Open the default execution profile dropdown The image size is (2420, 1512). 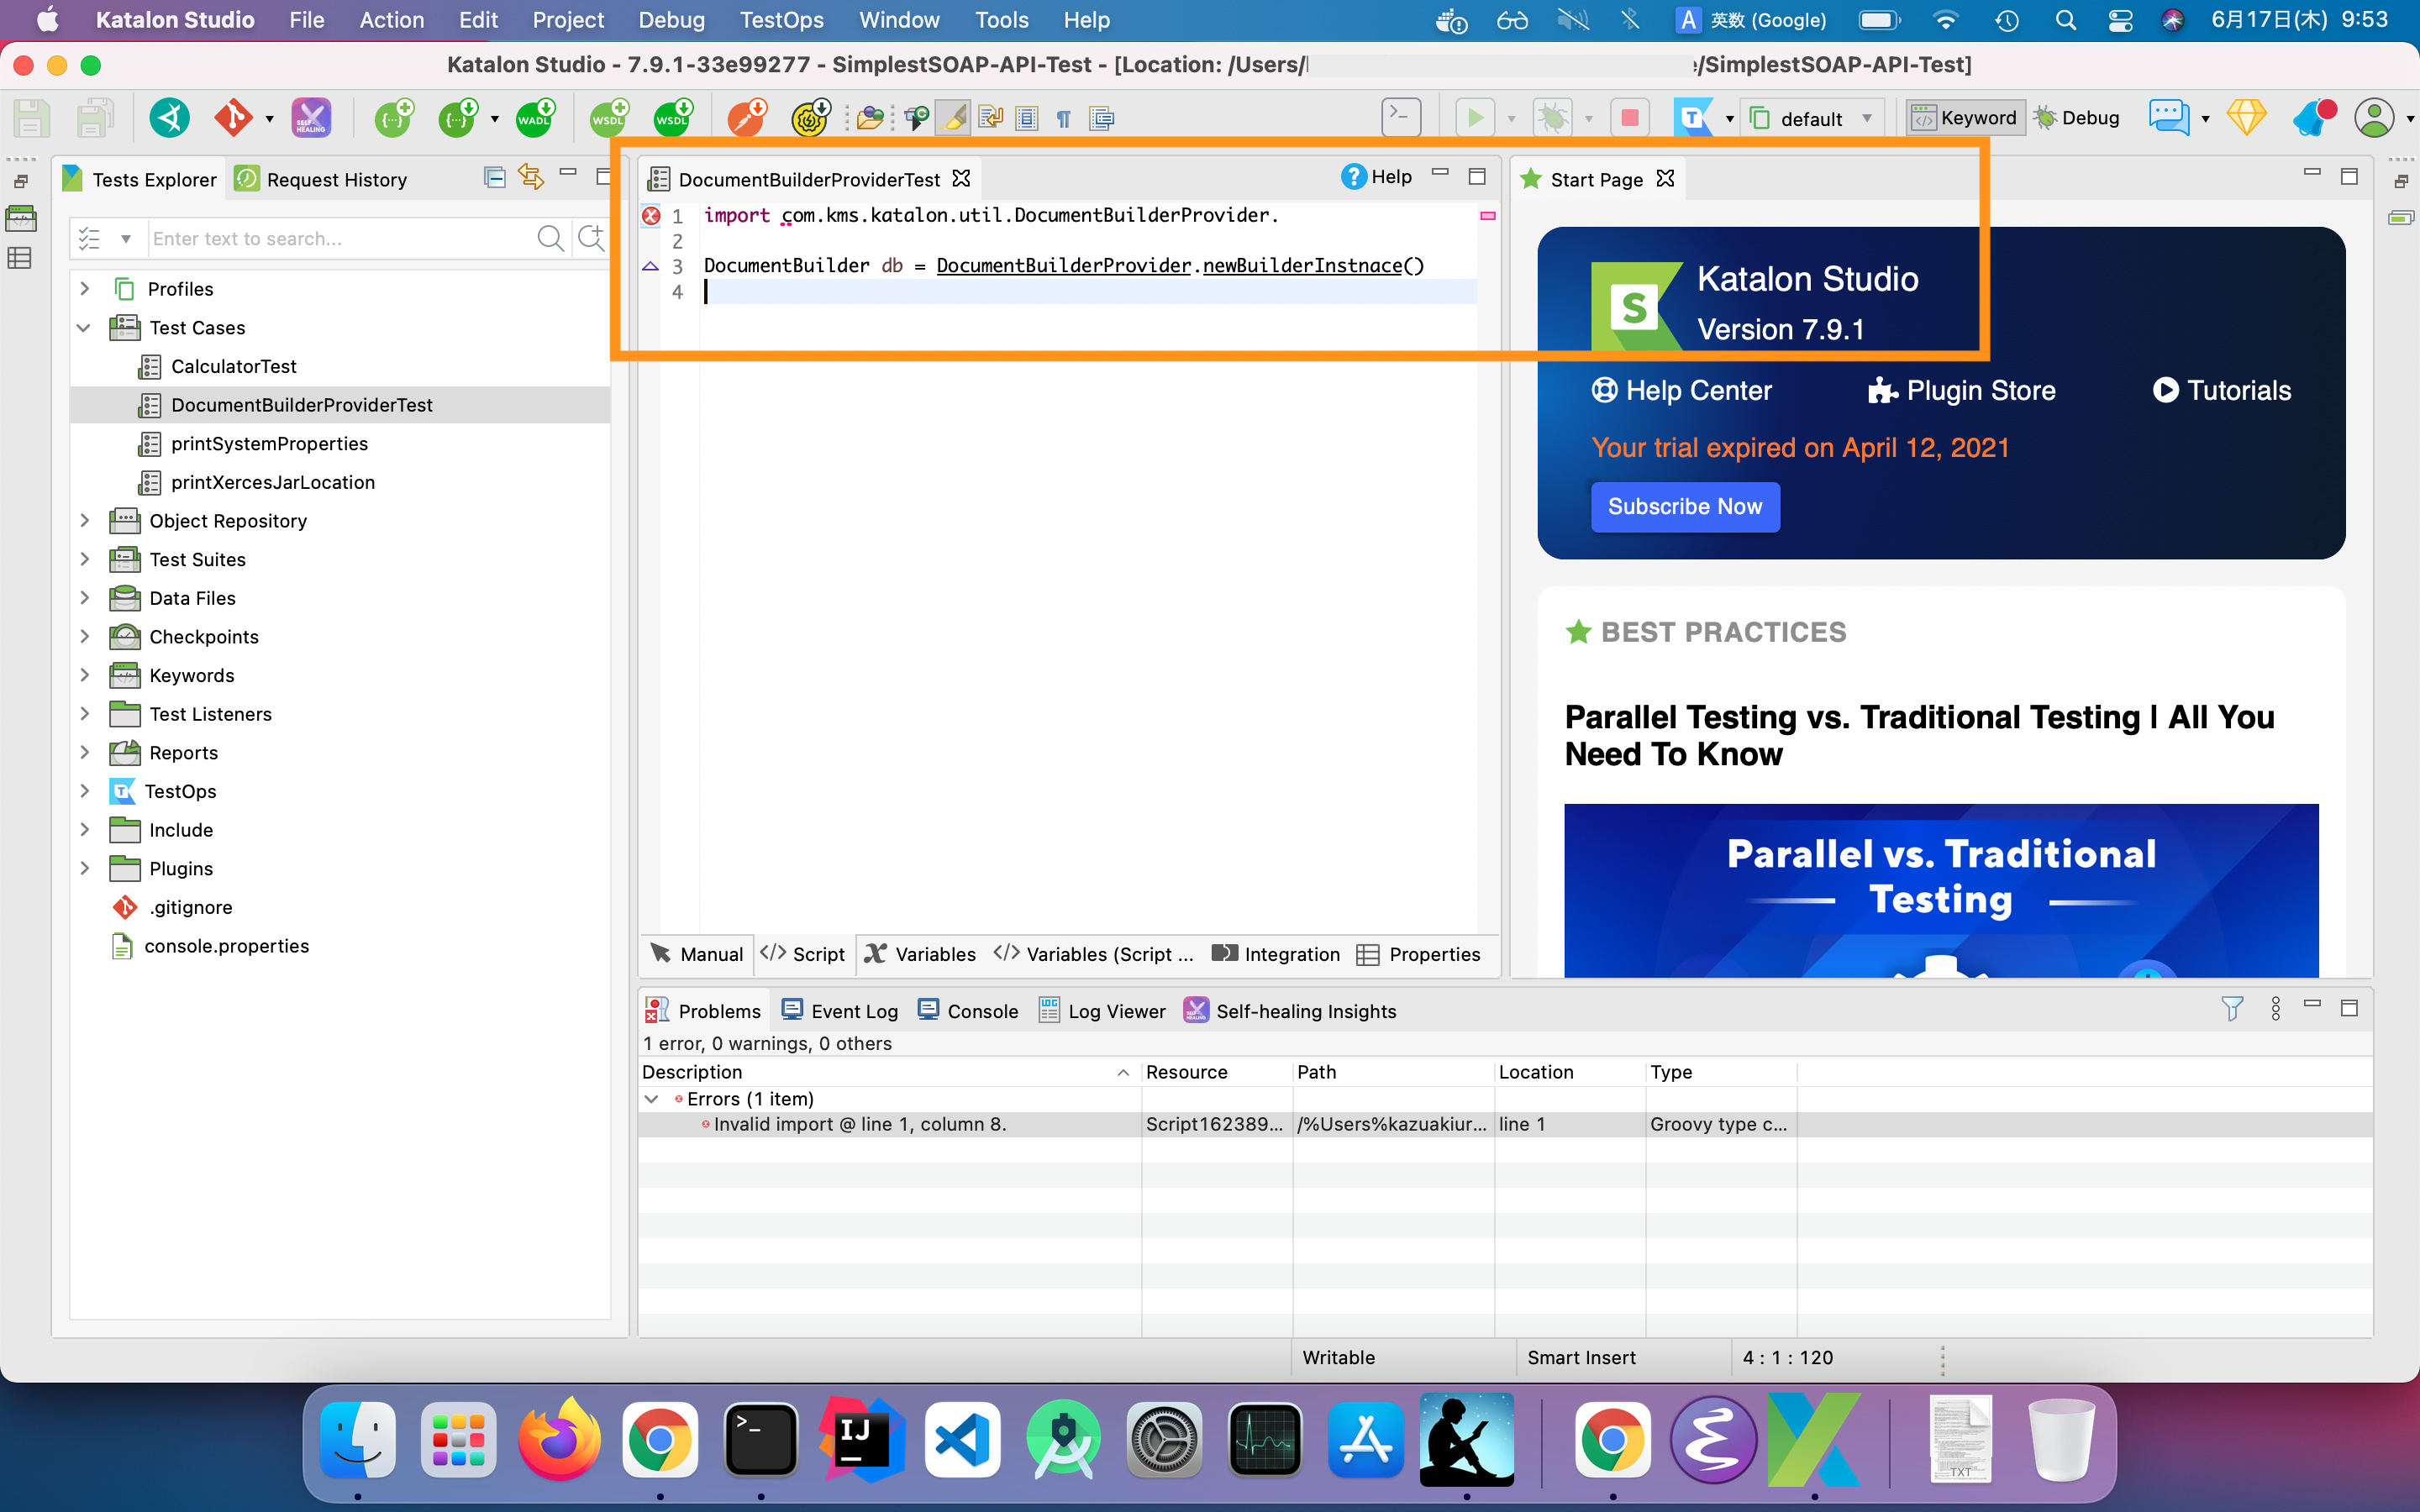click(x=1813, y=118)
